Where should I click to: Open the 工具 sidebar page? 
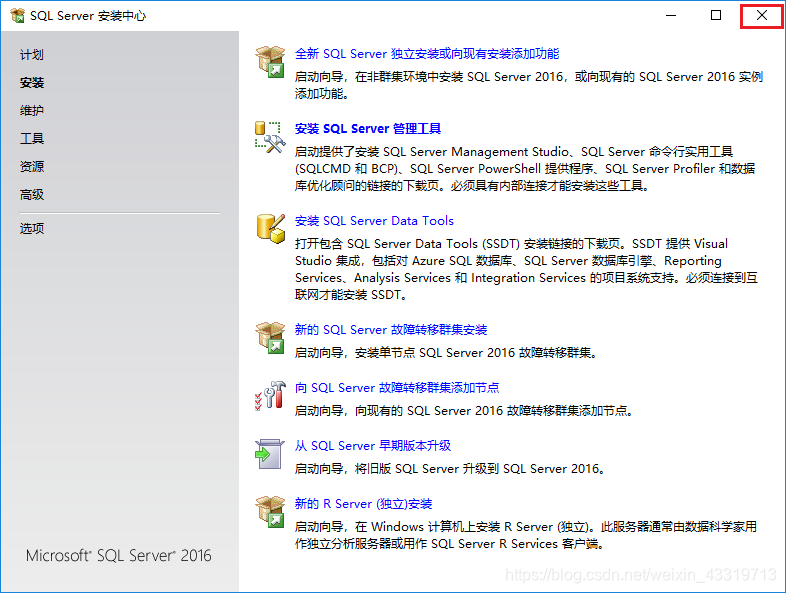(32, 138)
